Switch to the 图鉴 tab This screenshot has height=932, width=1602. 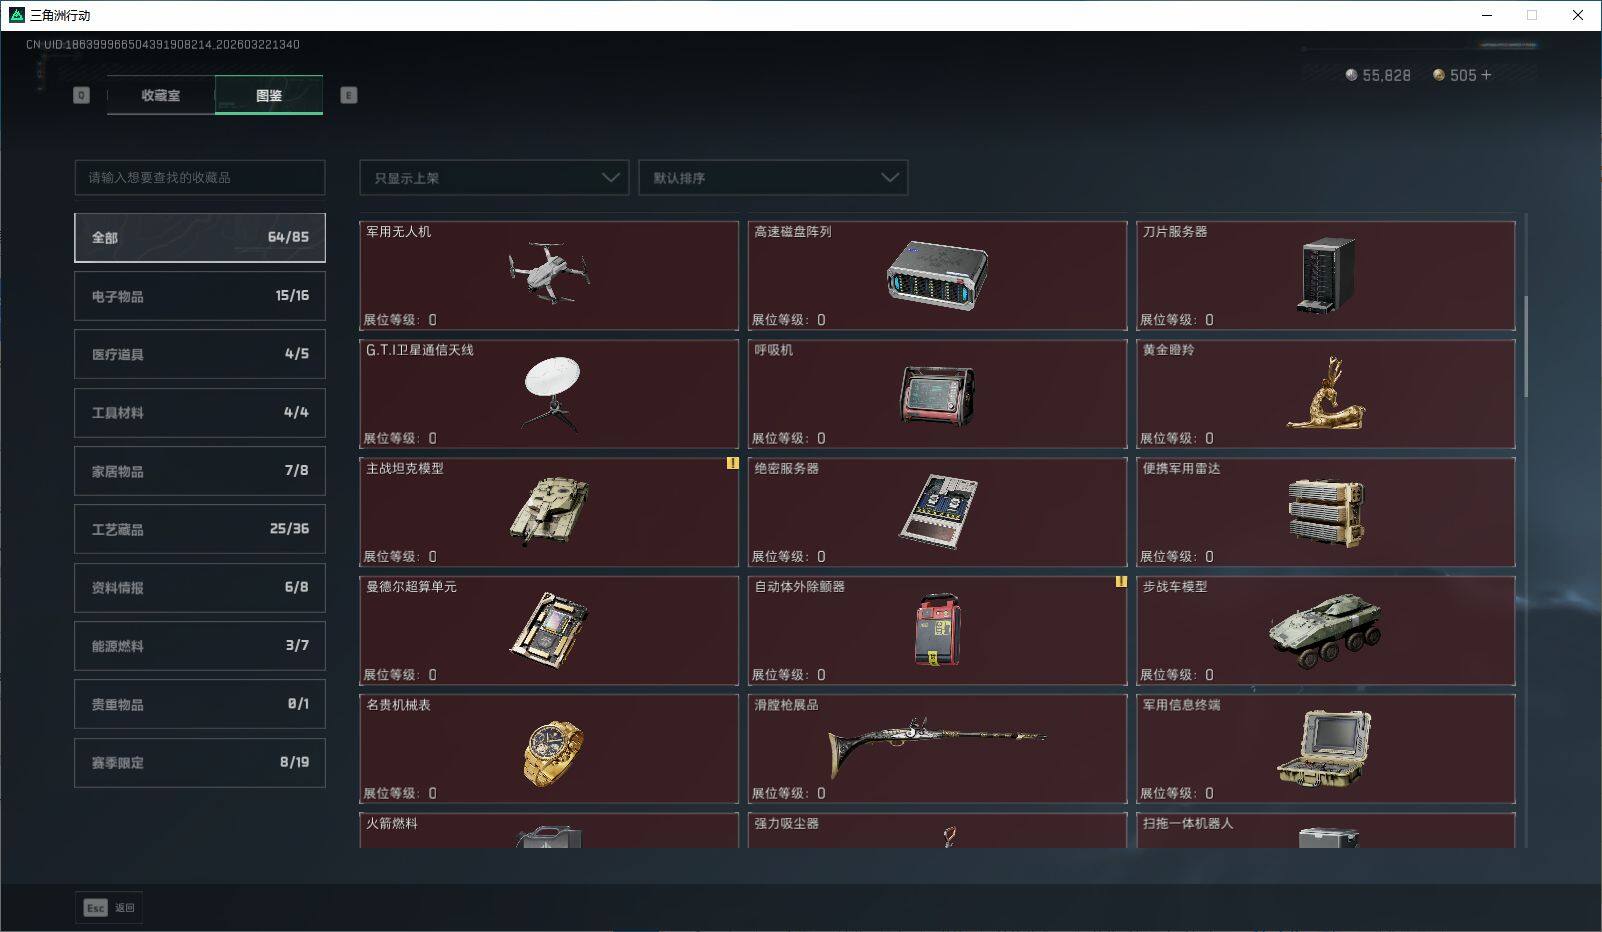[269, 95]
